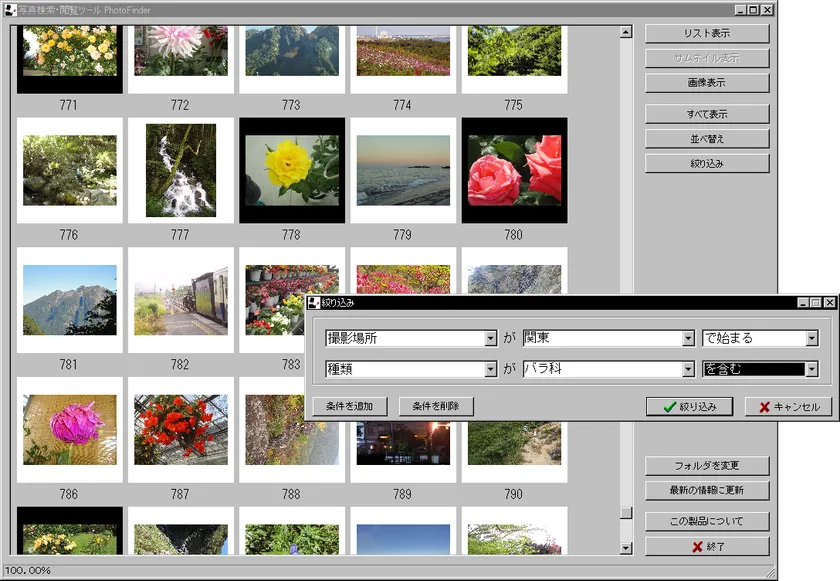Switch to リスト表示 view
Viewport: 840px width, 581px height.
(707, 33)
